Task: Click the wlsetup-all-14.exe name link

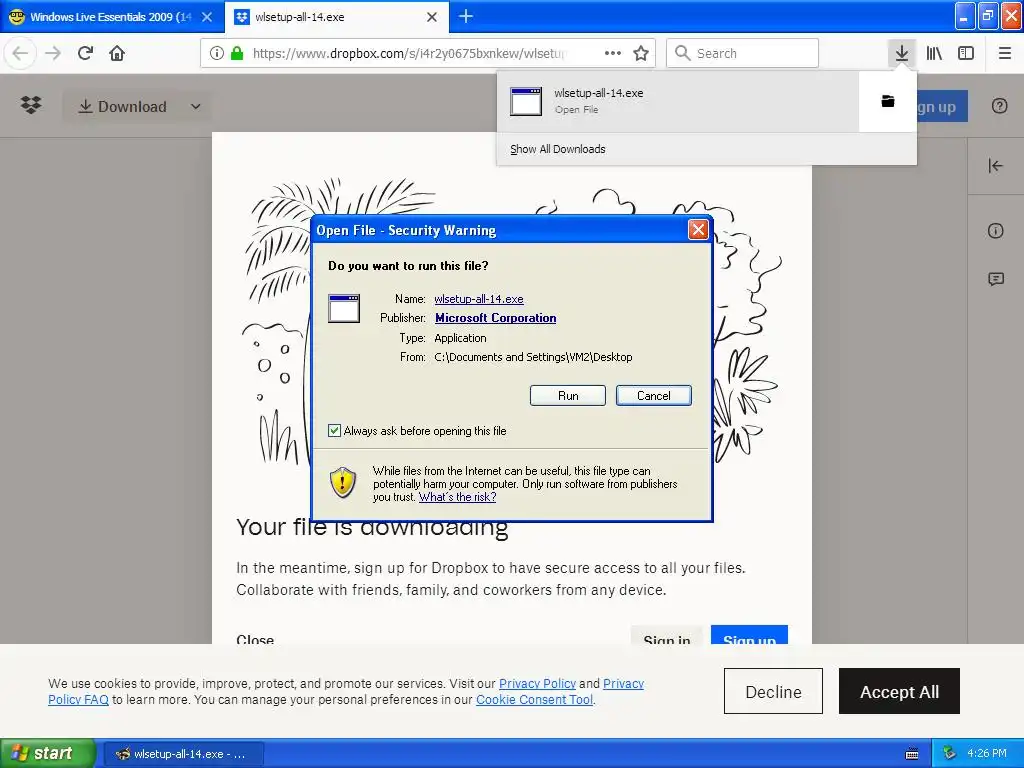Action: 479,299
